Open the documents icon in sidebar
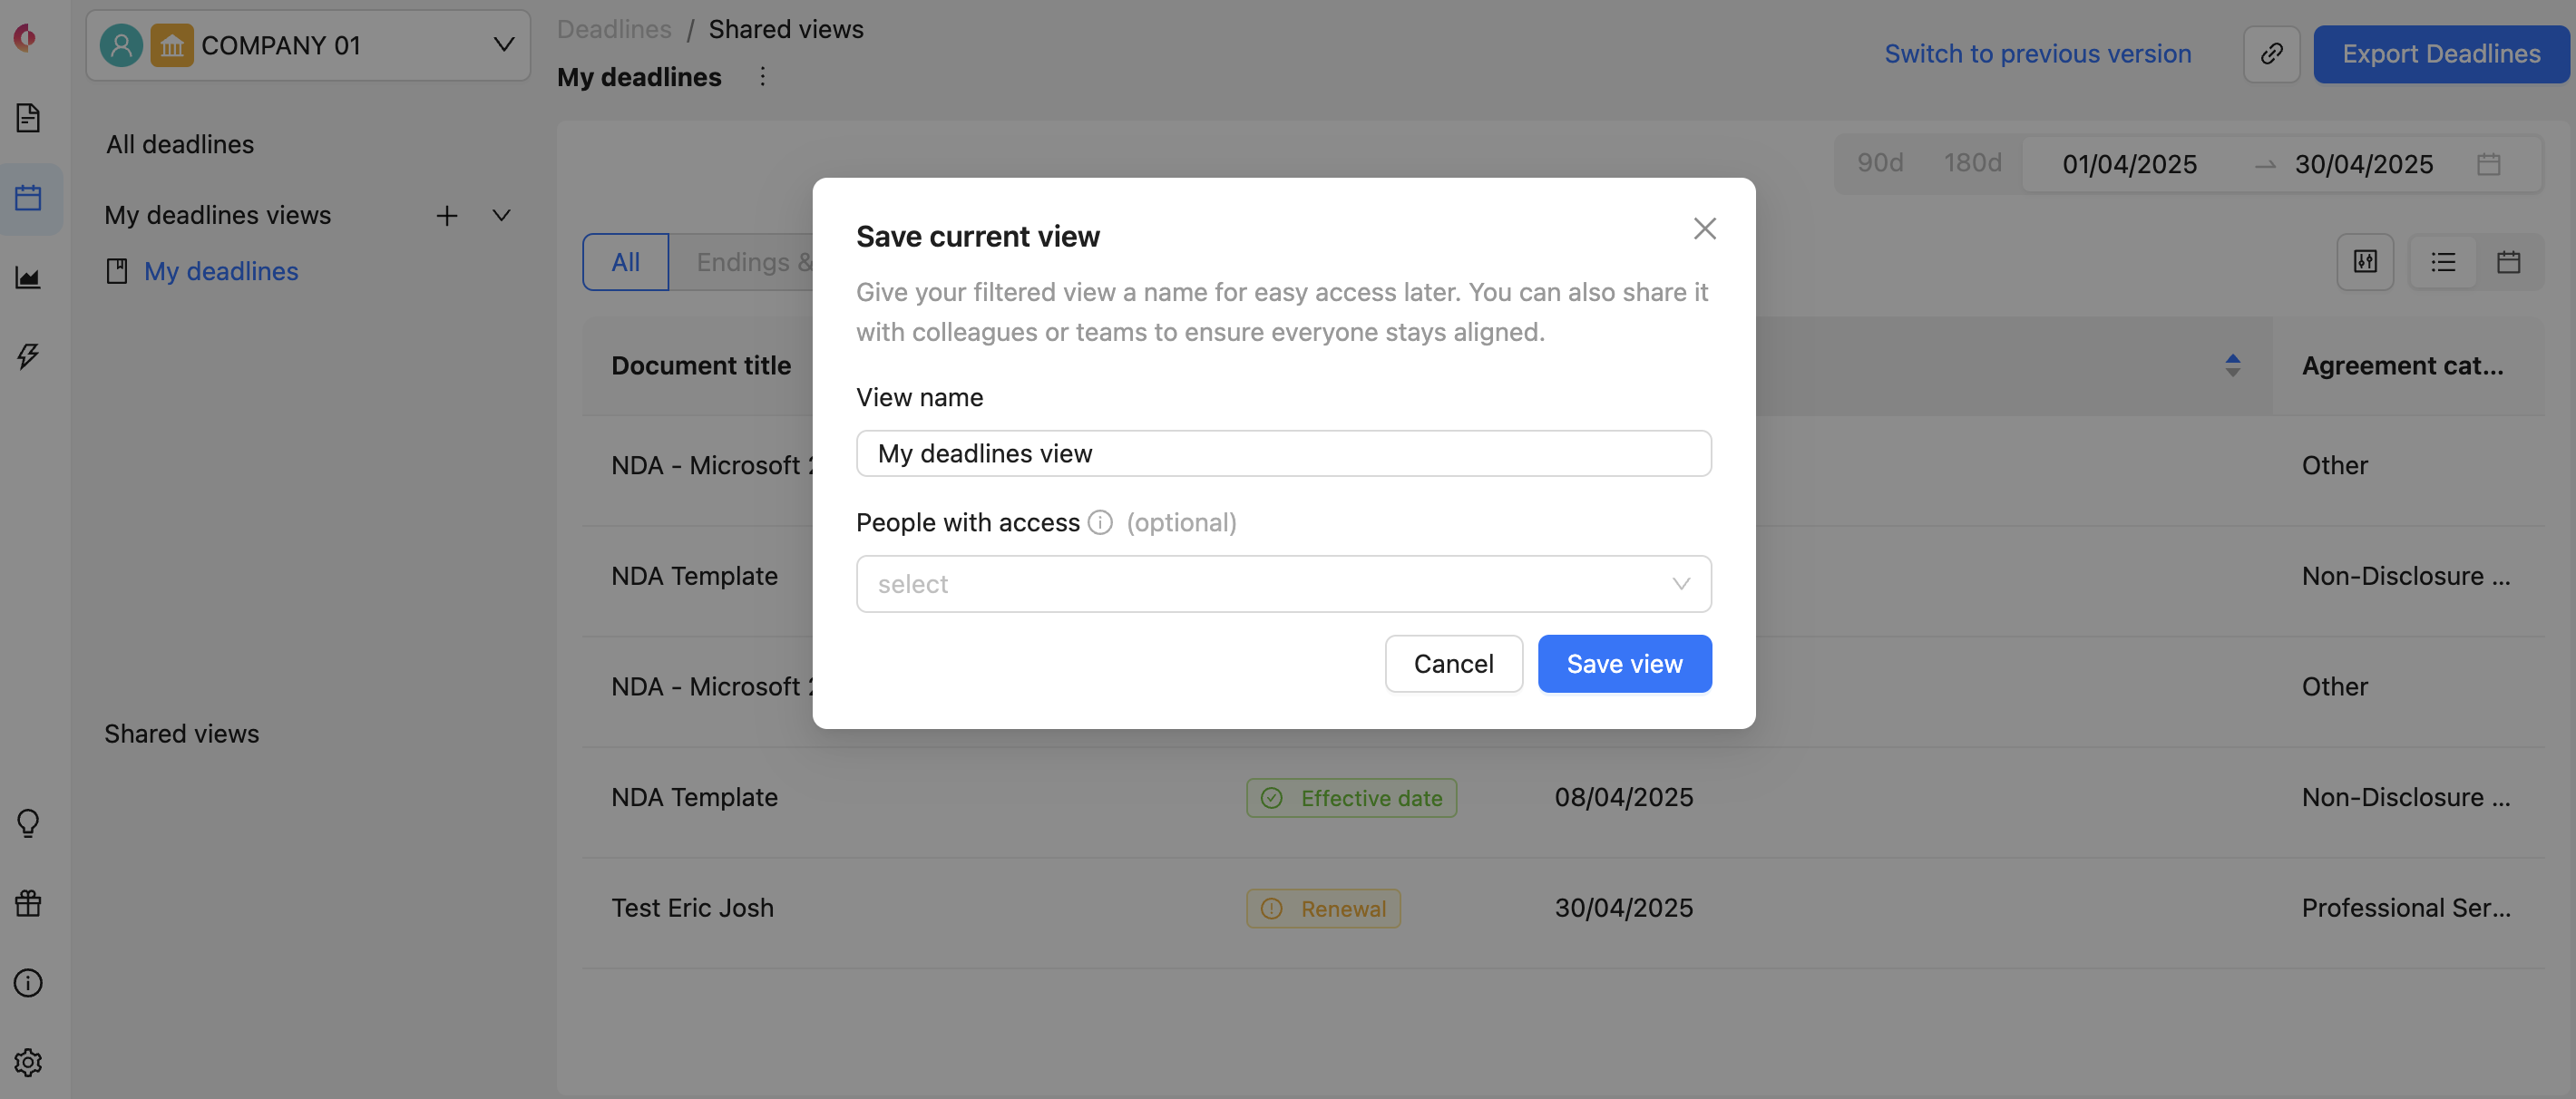Screen dimensions: 2576x1099 tap(28, 118)
